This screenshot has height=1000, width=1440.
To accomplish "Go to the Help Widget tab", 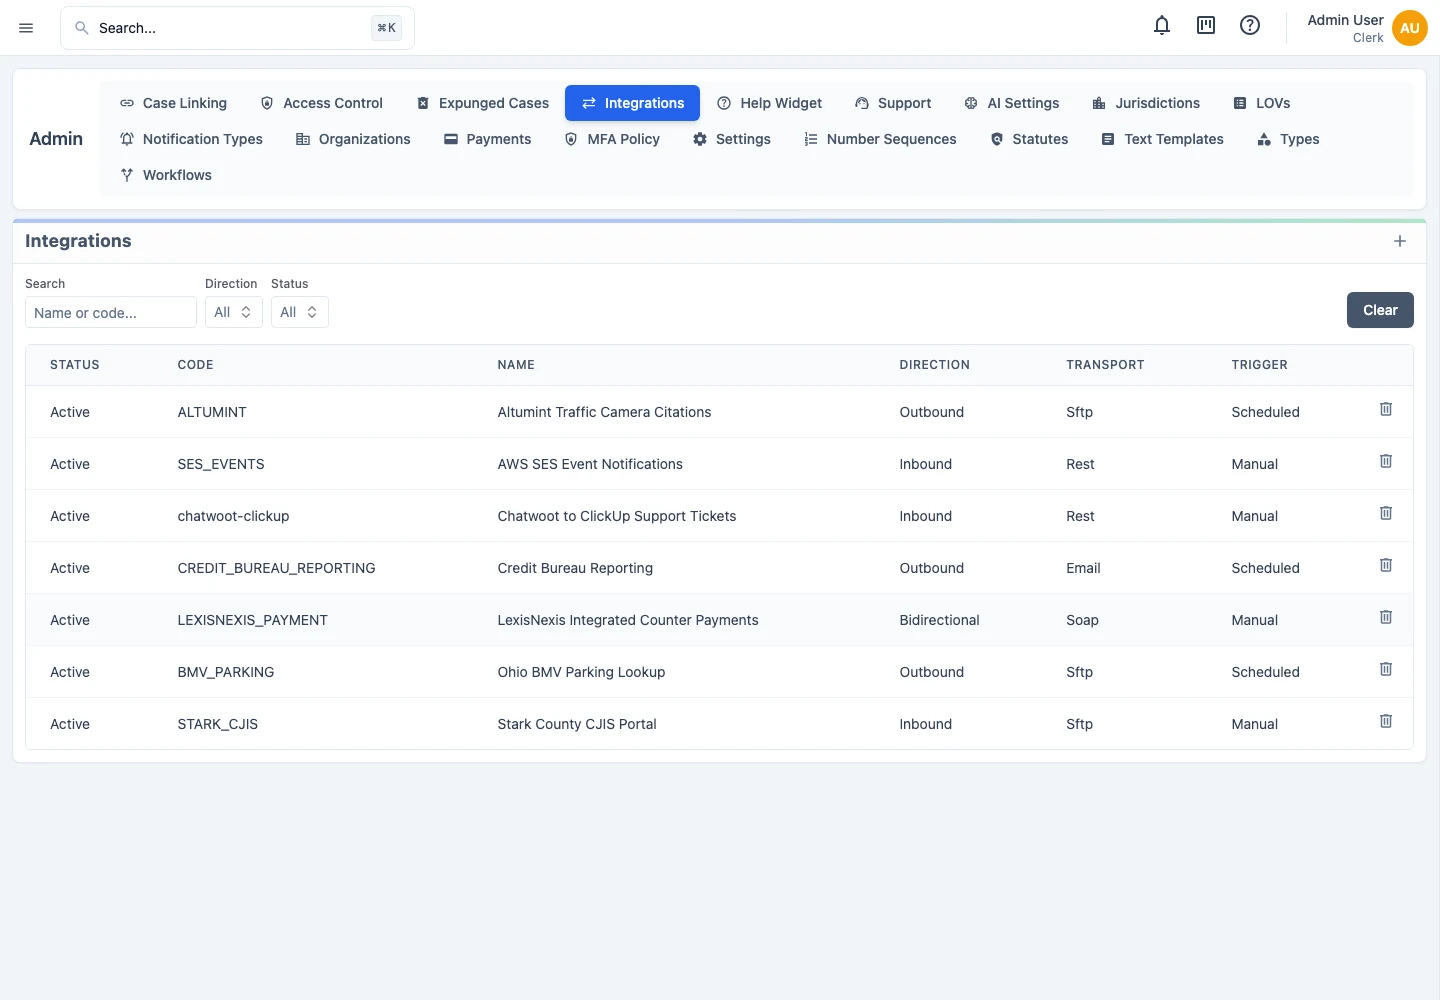I will pyautogui.click(x=769, y=103).
